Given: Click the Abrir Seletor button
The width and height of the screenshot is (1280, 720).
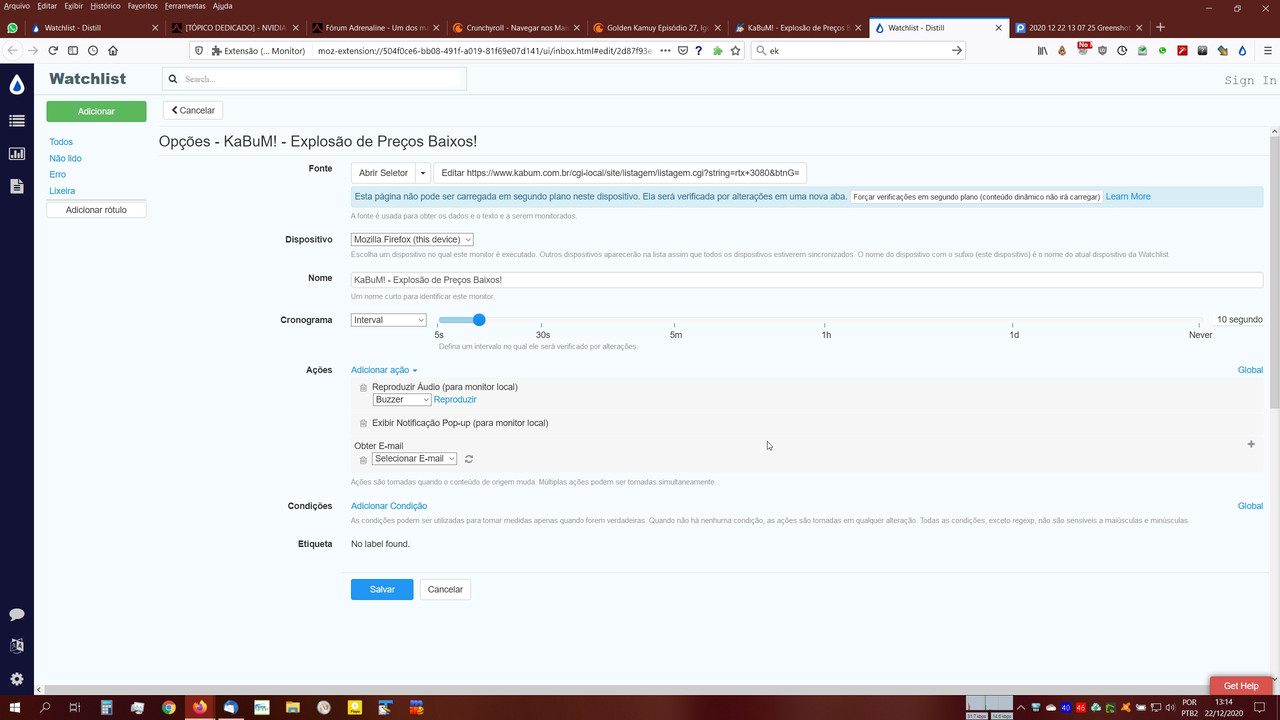Looking at the screenshot, I should coord(383,173).
